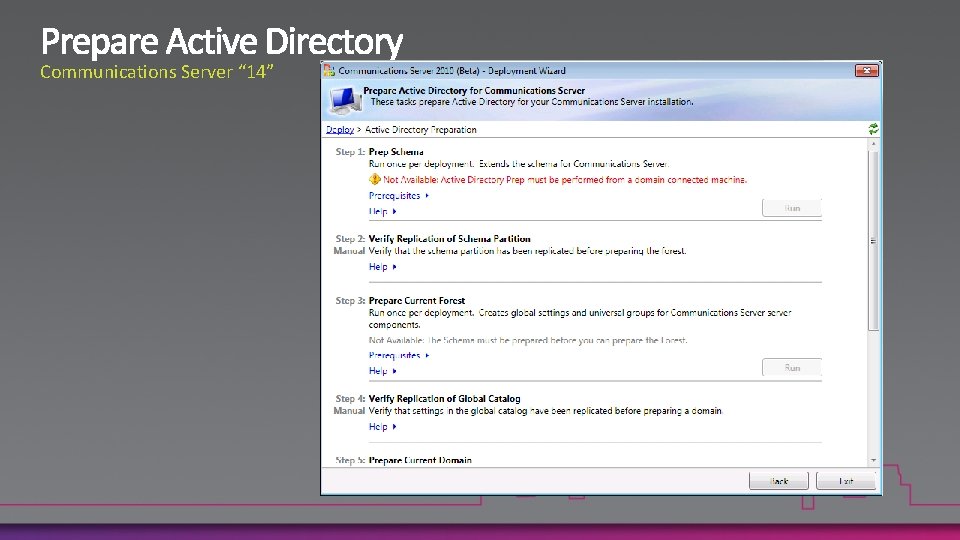This screenshot has height=540, width=960.
Task: Click the Prepare Current Forest title
Action: [417, 301]
